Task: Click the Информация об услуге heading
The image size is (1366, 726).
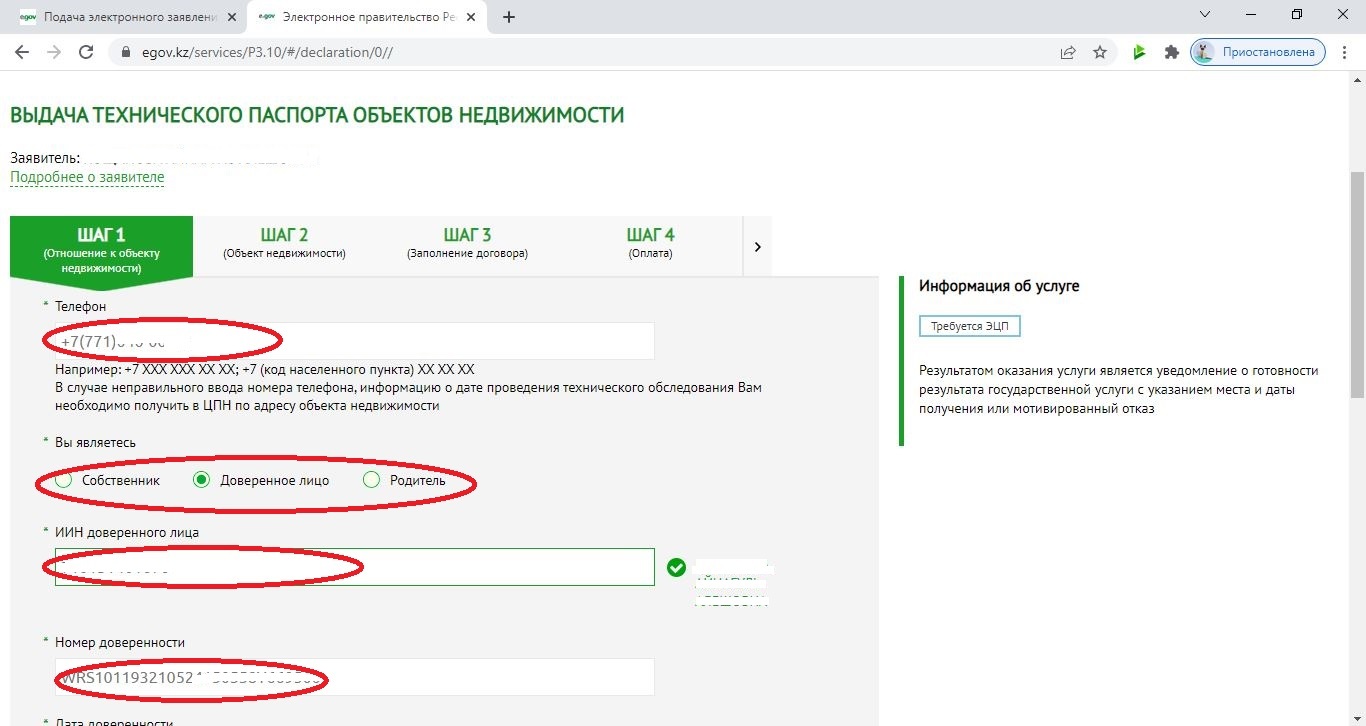Action: point(999,286)
